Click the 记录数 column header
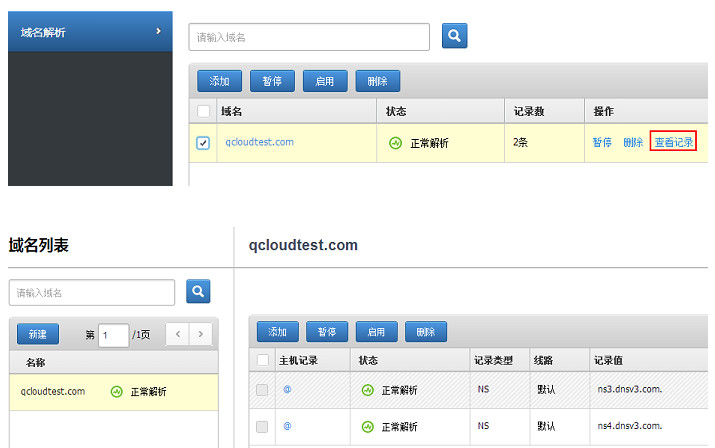Image resolution: width=715 pixels, height=448 pixels. [x=529, y=111]
